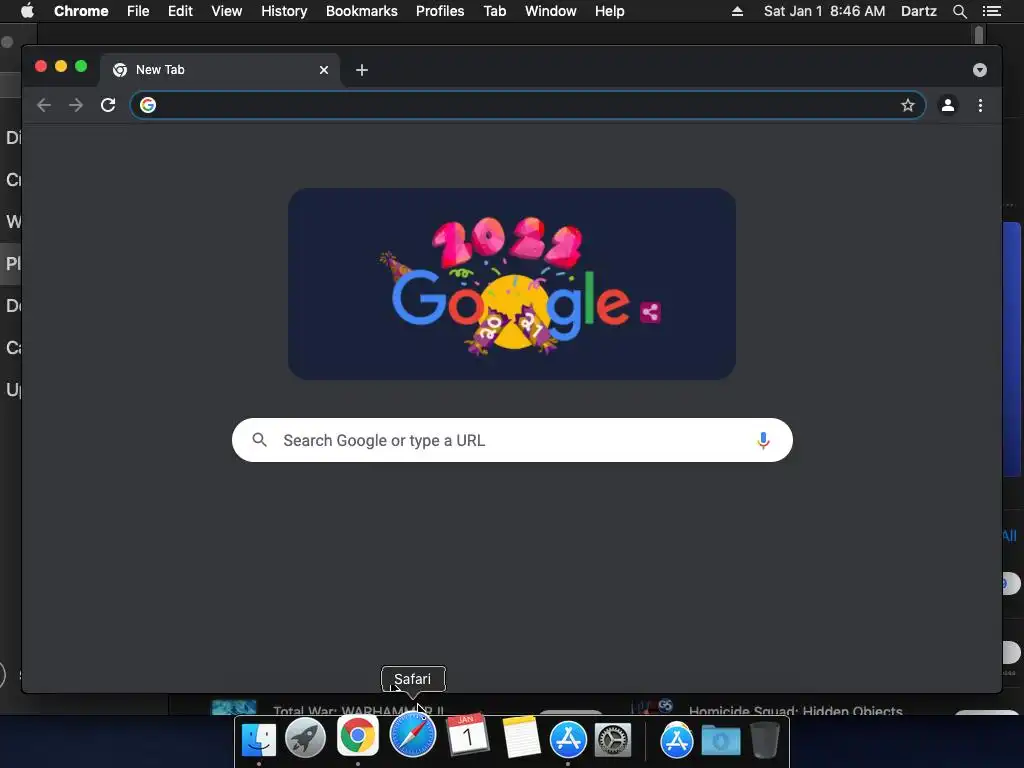This screenshot has width=1024, height=768.
Task: Start voice search with the microphone icon
Action: pos(763,440)
